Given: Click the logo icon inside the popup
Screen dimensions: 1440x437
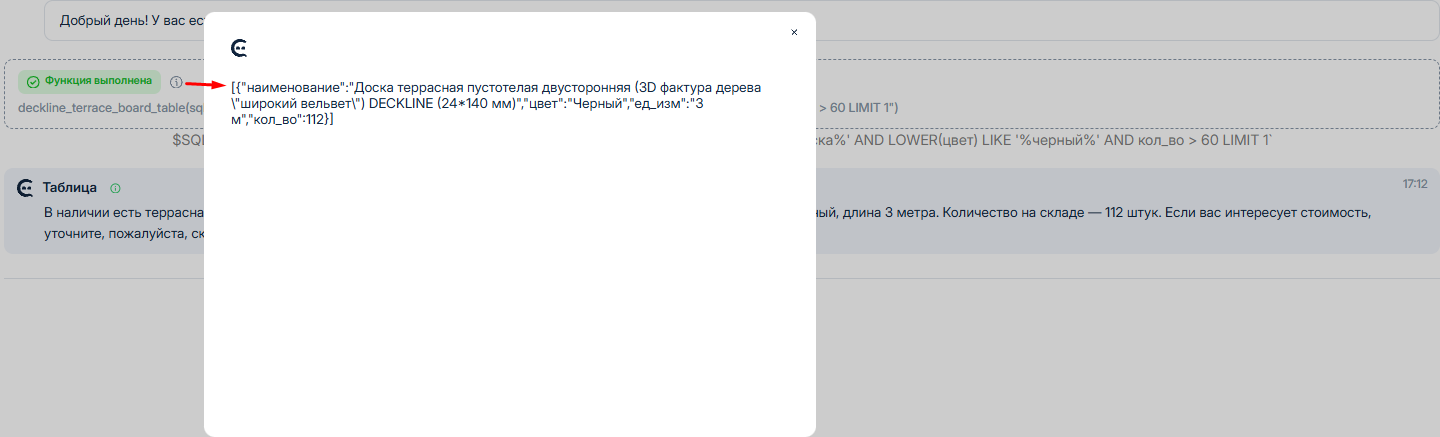Looking at the screenshot, I should pos(238,48).
